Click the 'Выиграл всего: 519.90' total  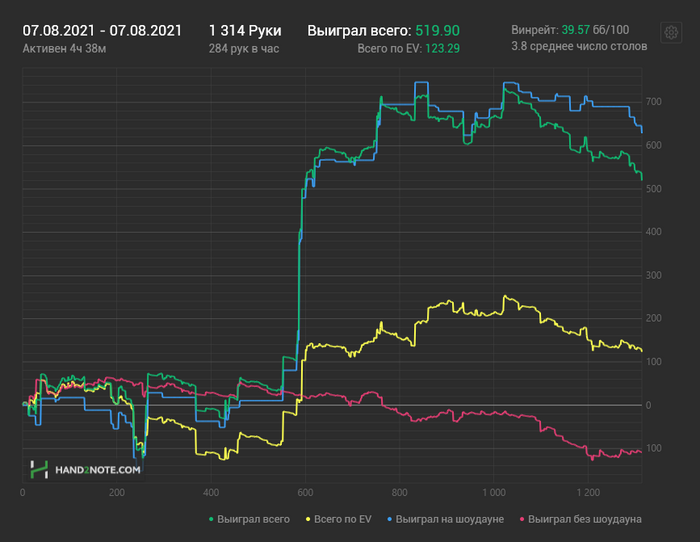tap(383, 31)
